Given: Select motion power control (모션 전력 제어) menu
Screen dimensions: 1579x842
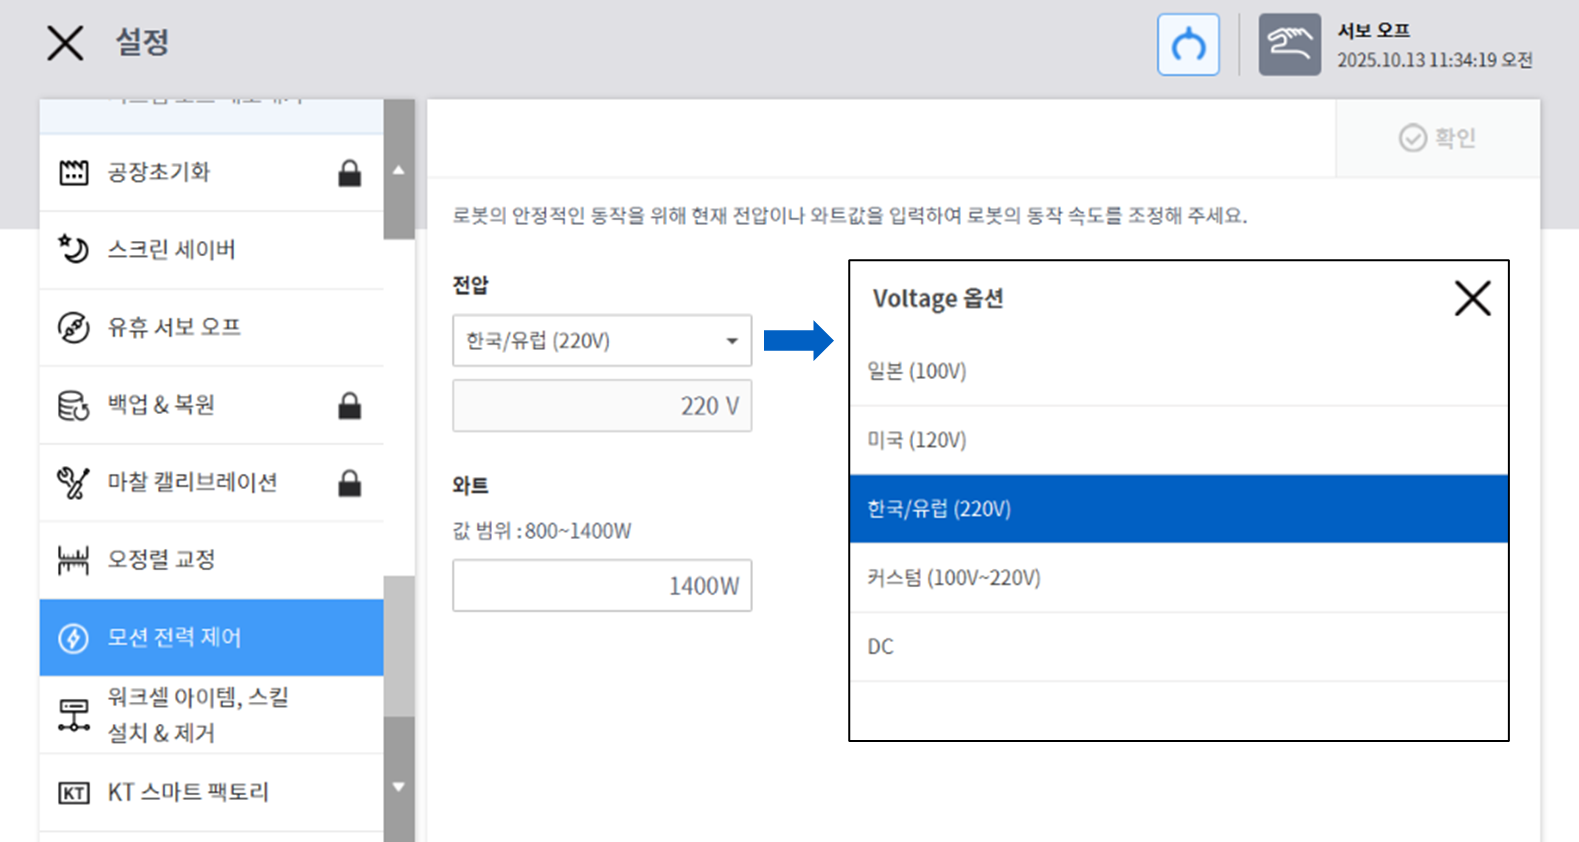Looking at the screenshot, I should [211, 638].
